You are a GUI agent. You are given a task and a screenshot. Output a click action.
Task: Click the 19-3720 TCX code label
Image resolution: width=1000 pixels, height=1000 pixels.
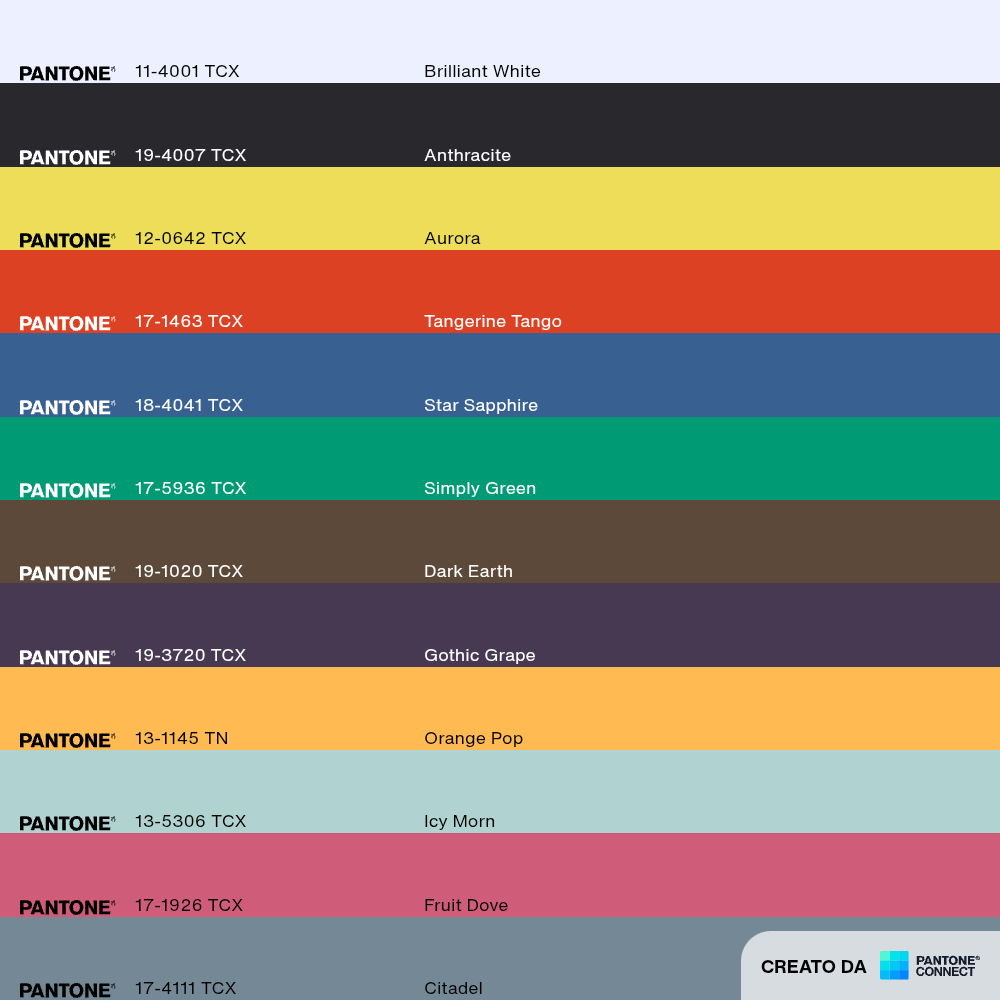(x=190, y=655)
